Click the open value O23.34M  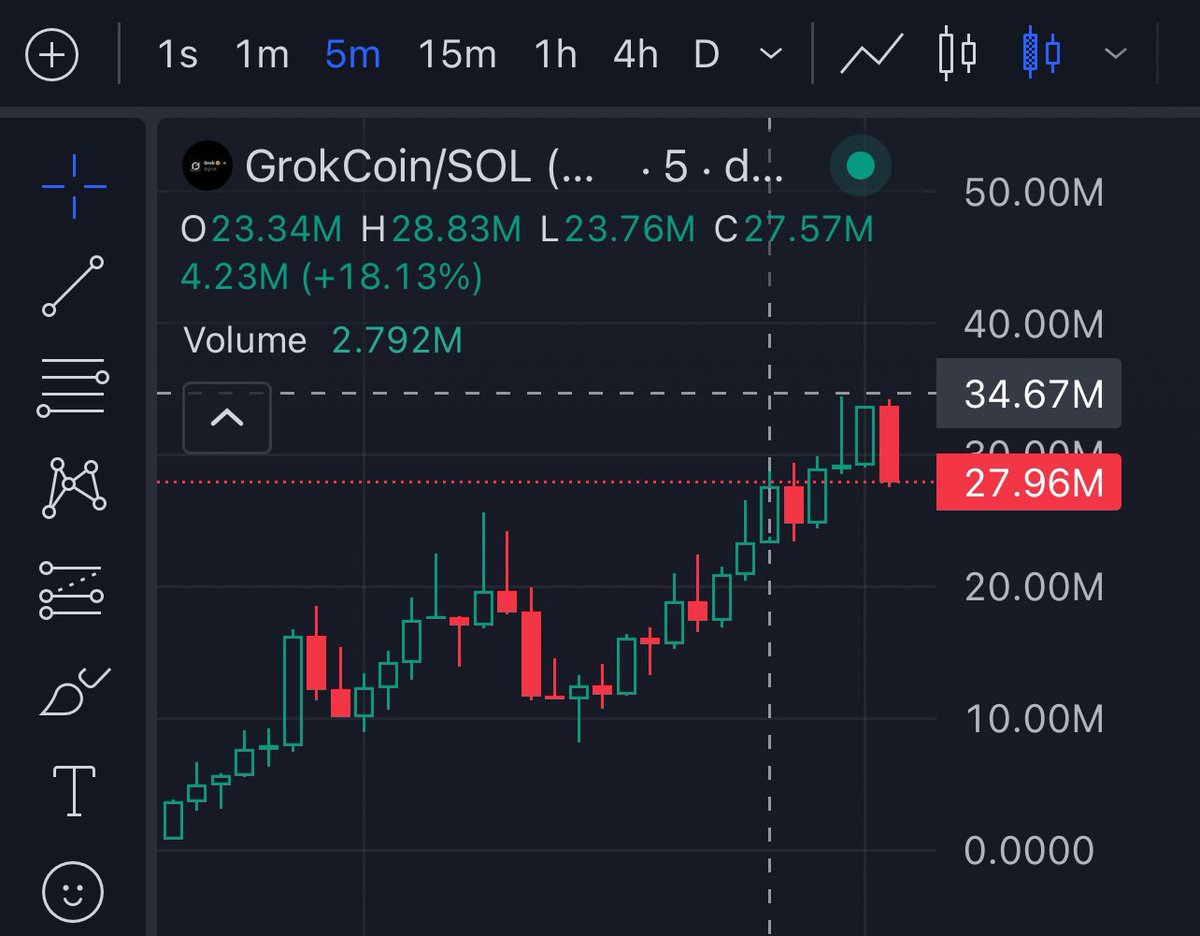coord(261,230)
